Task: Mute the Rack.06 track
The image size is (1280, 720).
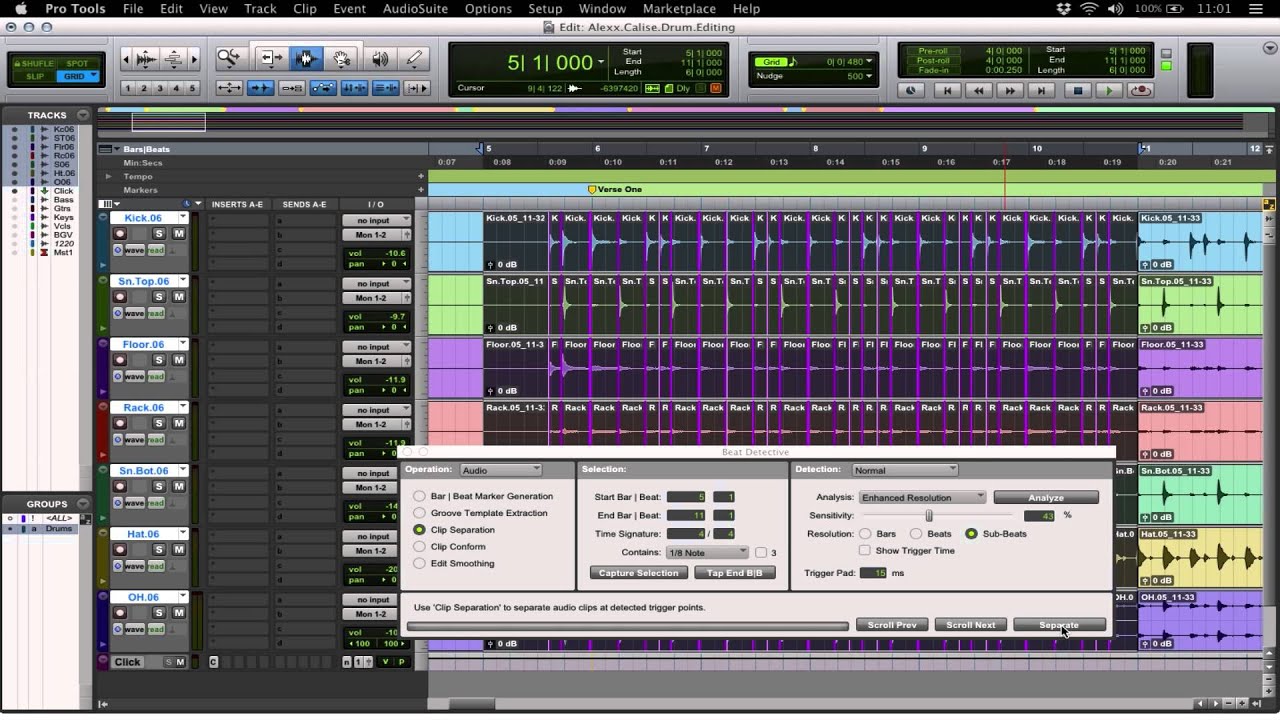Action: click(x=179, y=423)
